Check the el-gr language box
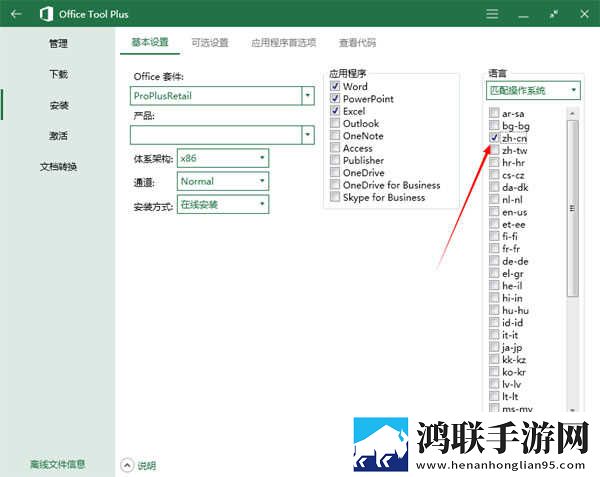This screenshot has height=477, width=600. click(x=494, y=273)
